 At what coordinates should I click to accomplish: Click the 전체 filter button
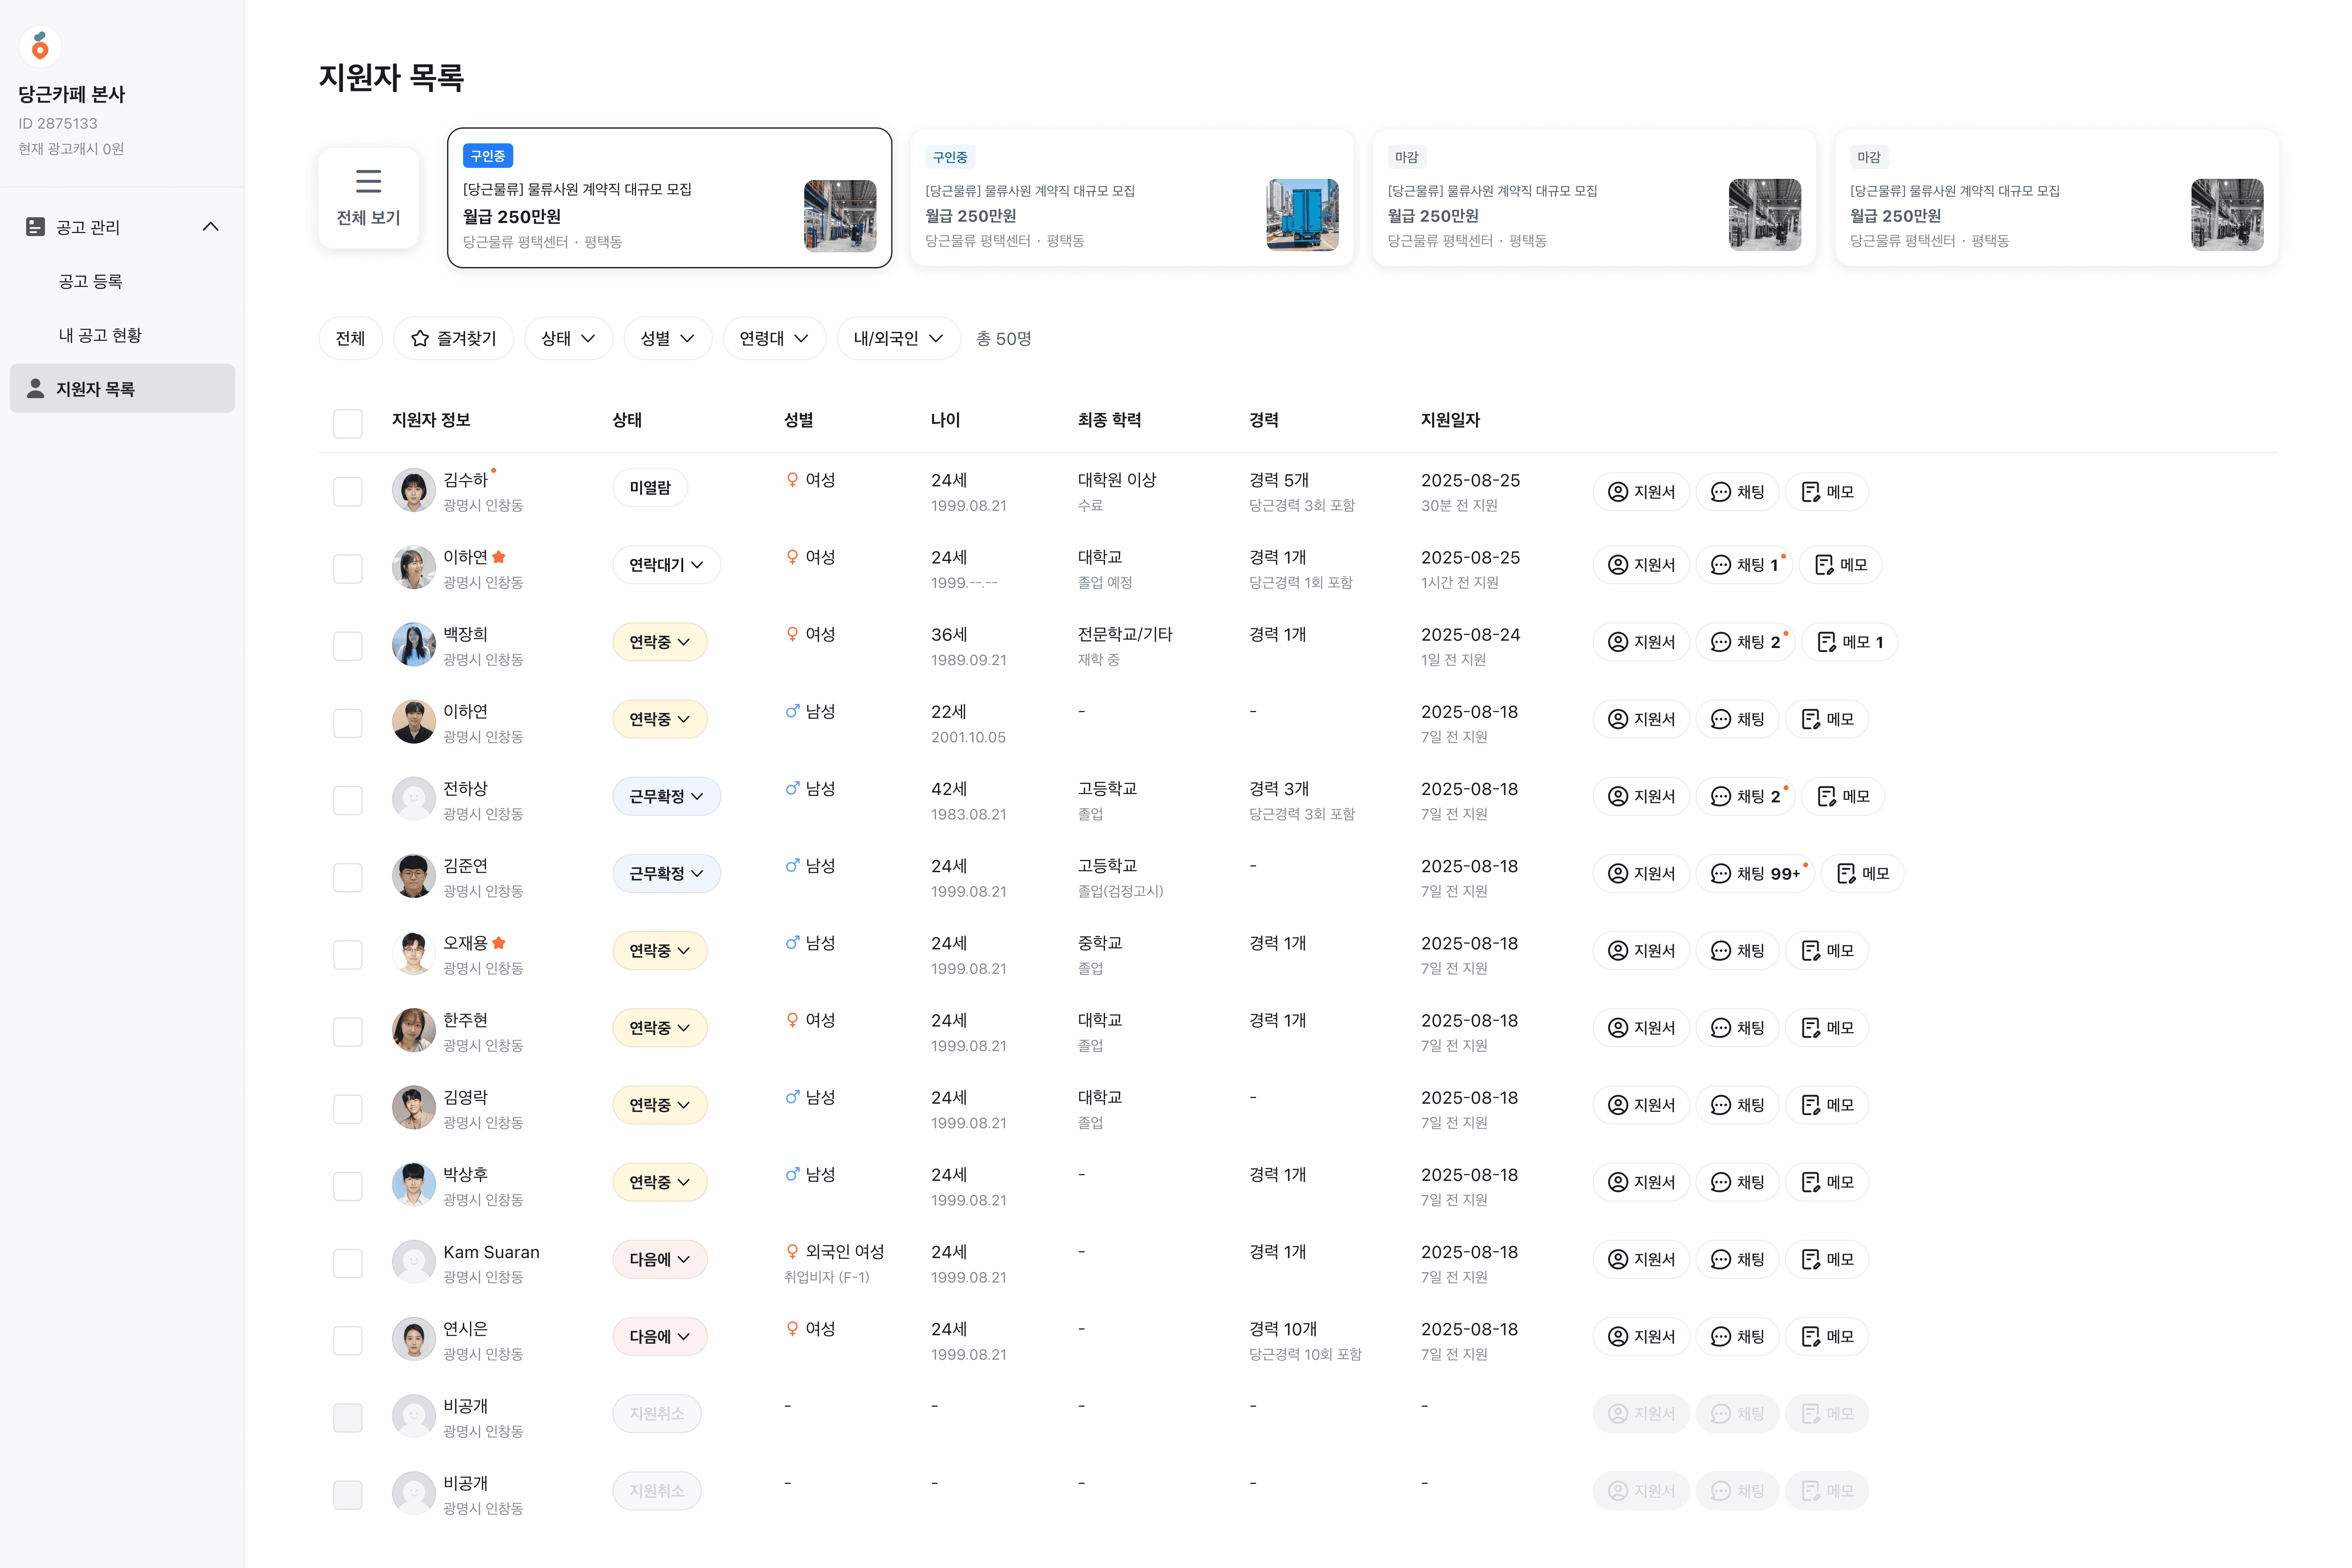click(350, 339)
